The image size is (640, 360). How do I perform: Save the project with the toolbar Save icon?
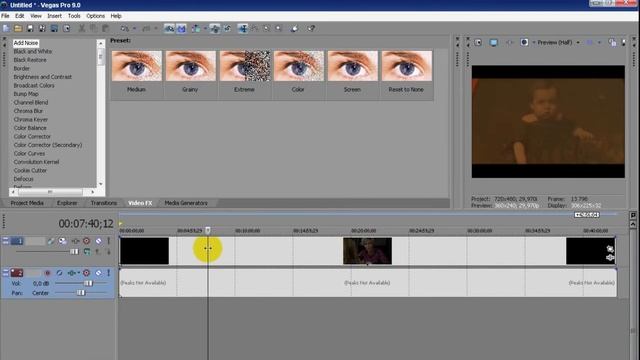click(30, 29)
